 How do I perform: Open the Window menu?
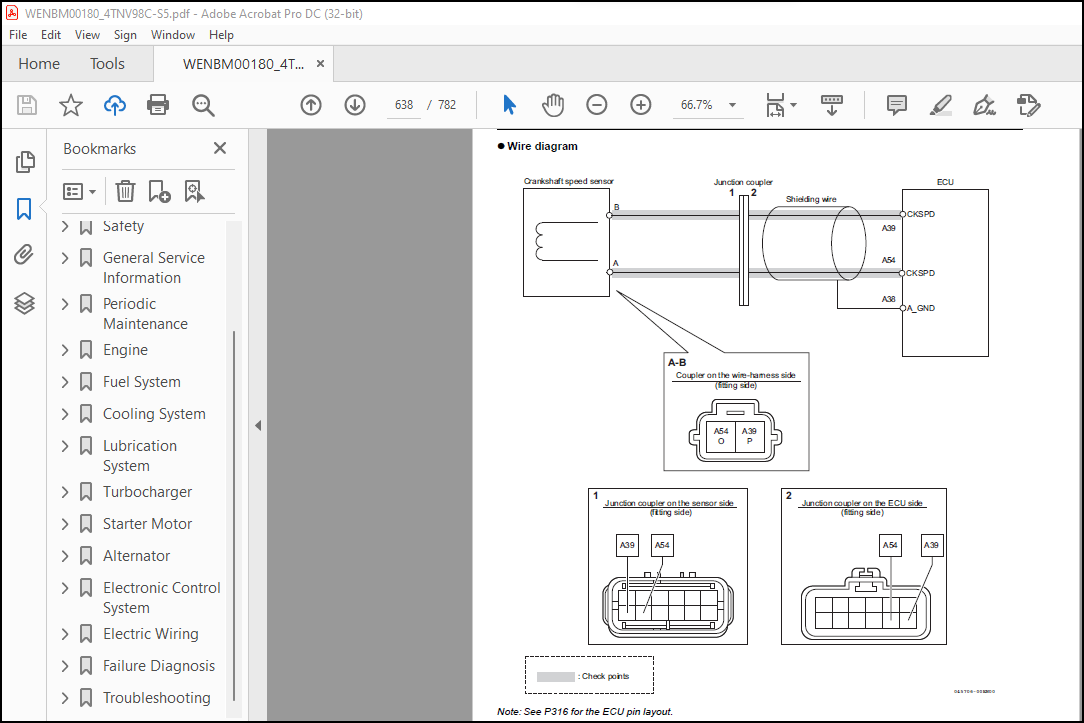pyautogui.click(x=173, y=35)
